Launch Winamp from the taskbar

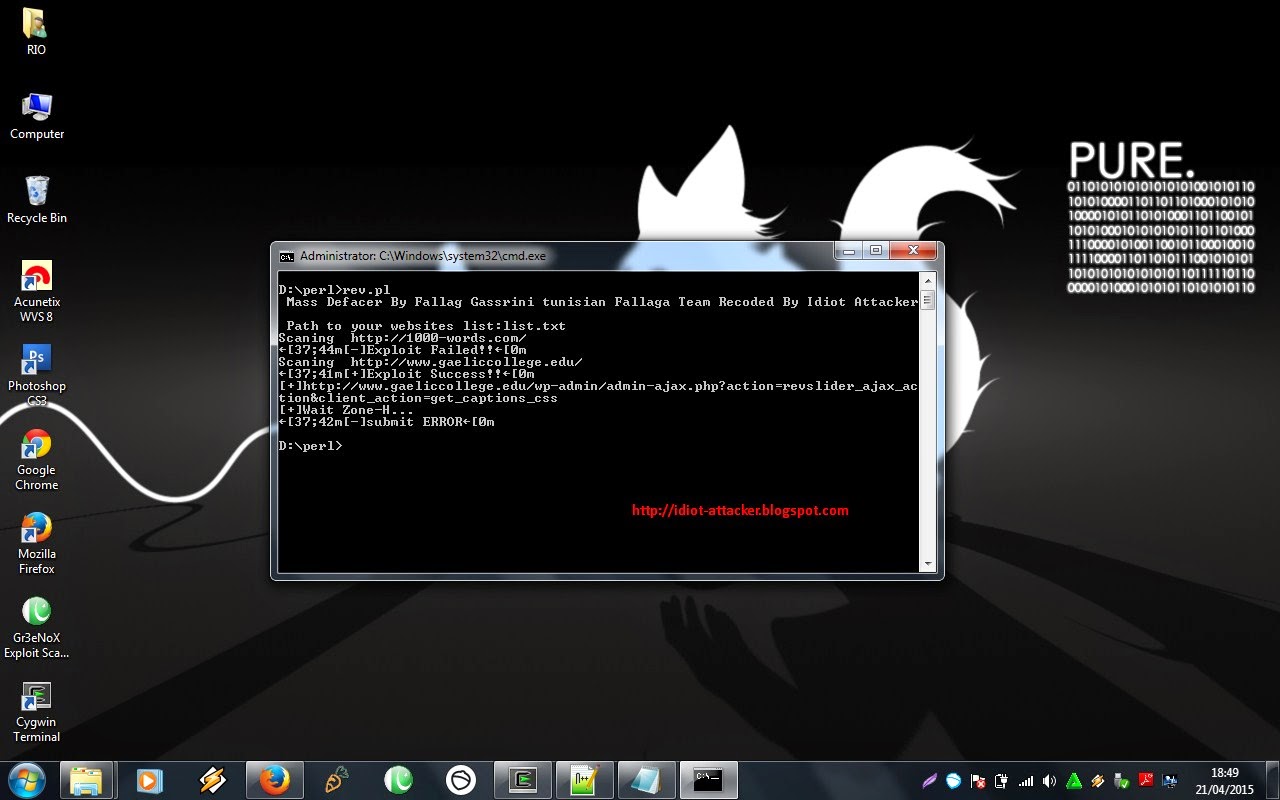(212, 779)
